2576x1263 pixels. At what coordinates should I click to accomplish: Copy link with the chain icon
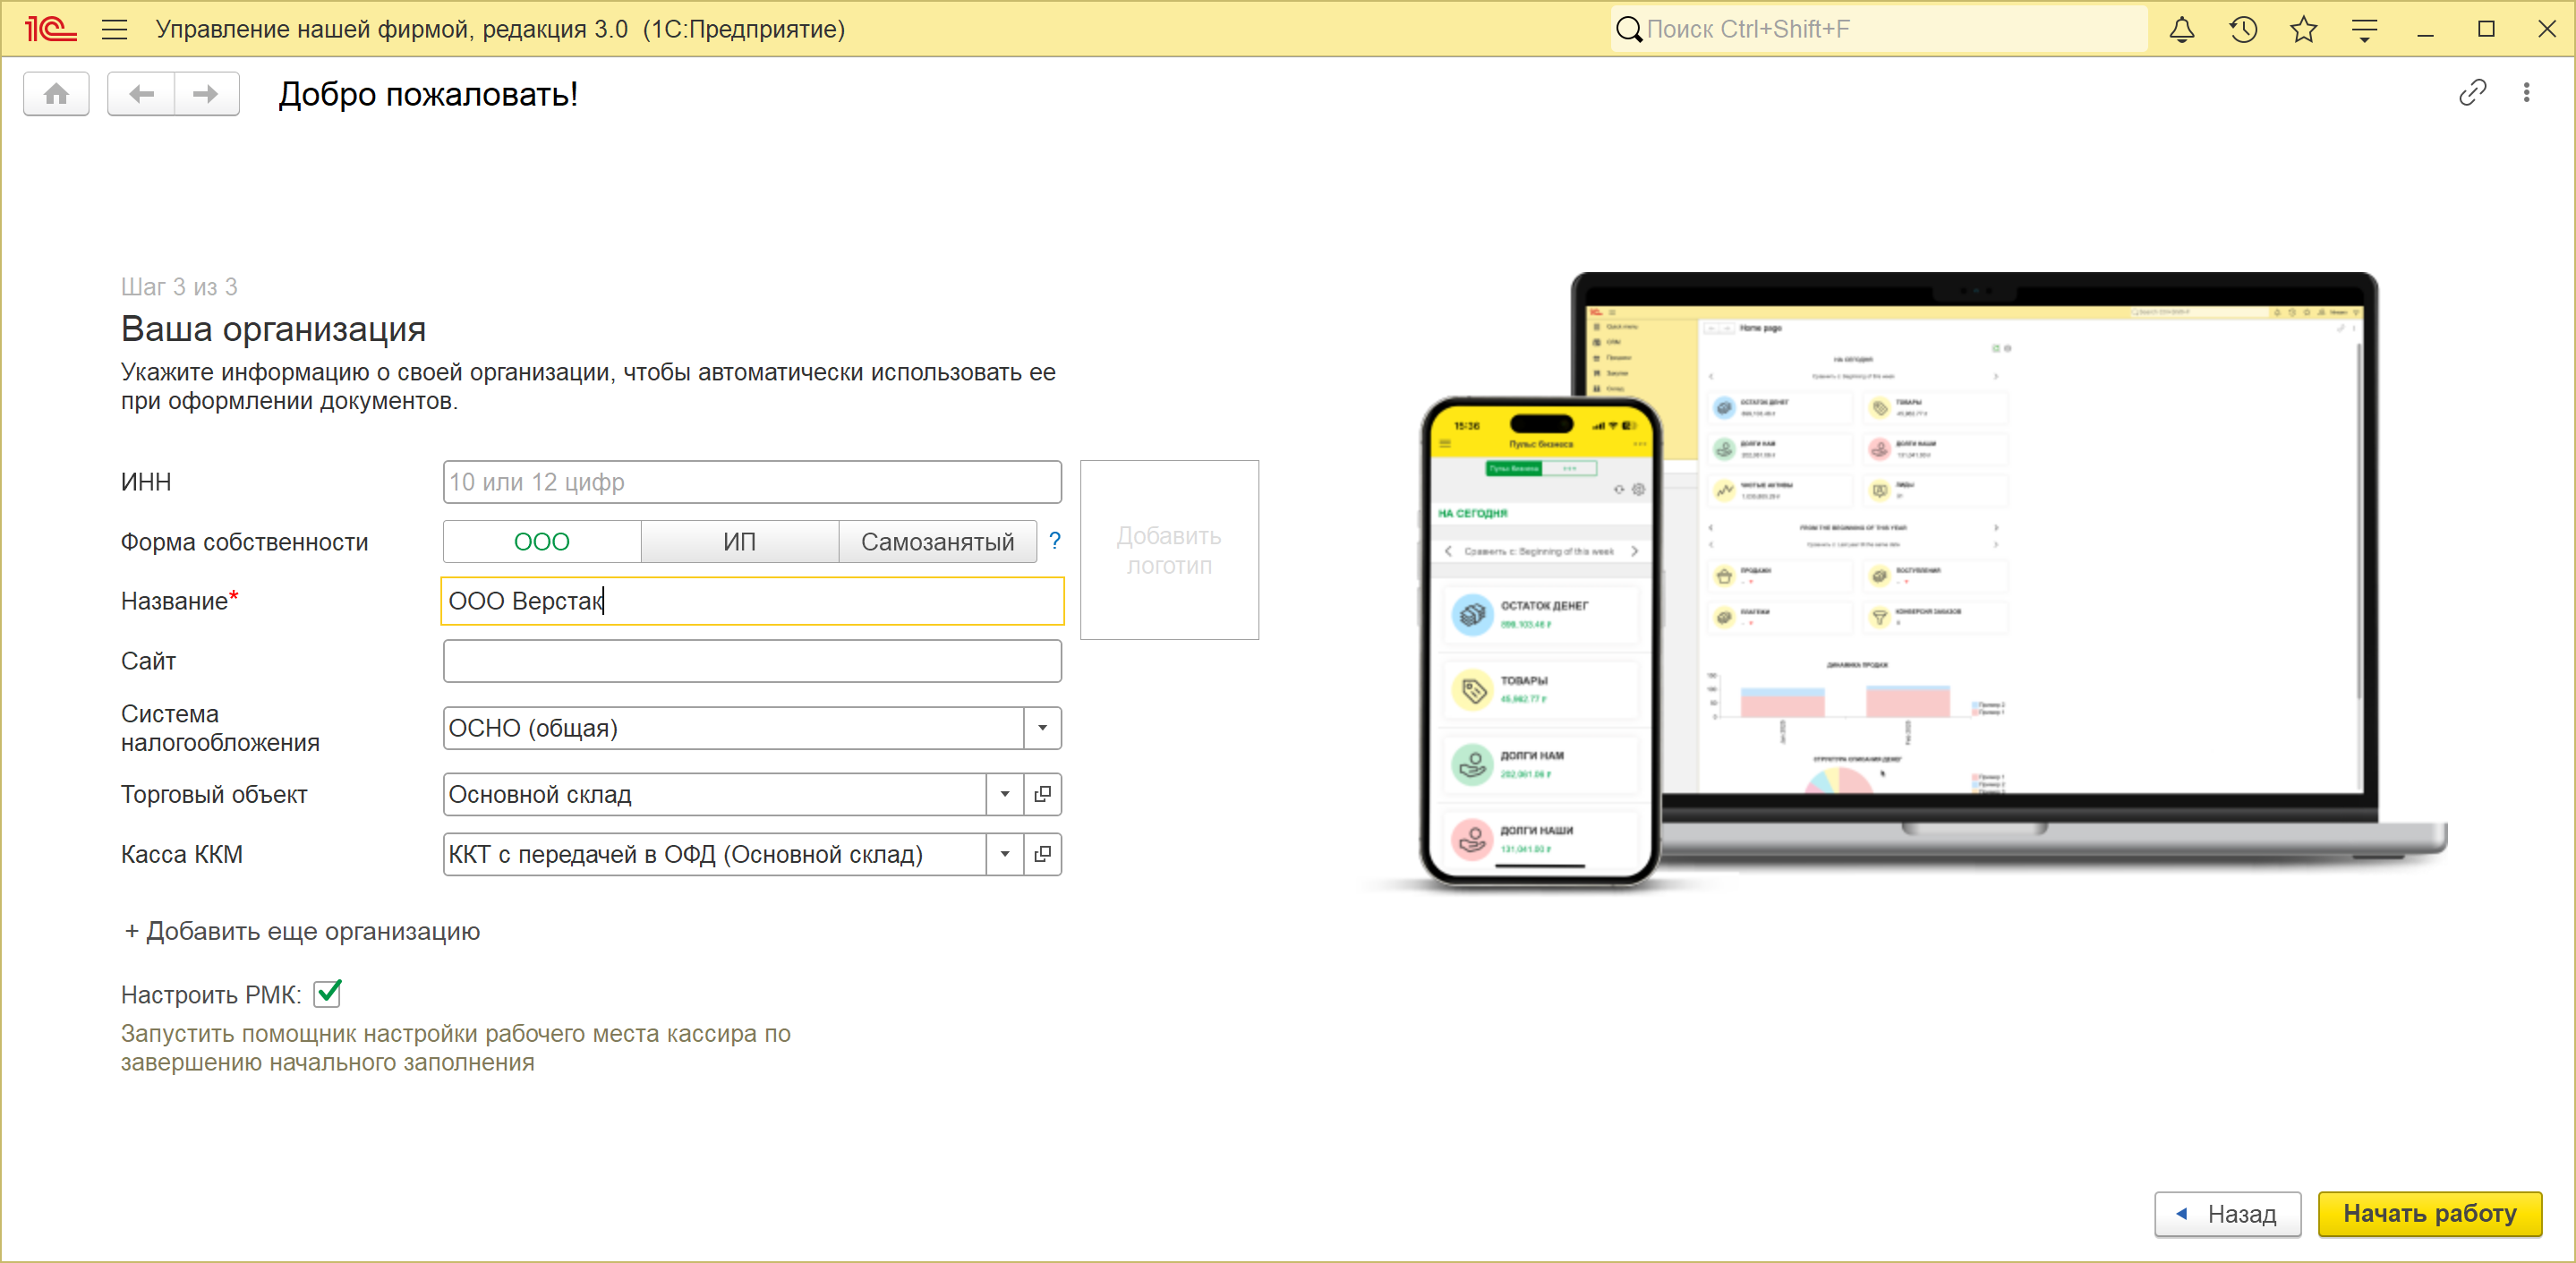(2472, 93)
